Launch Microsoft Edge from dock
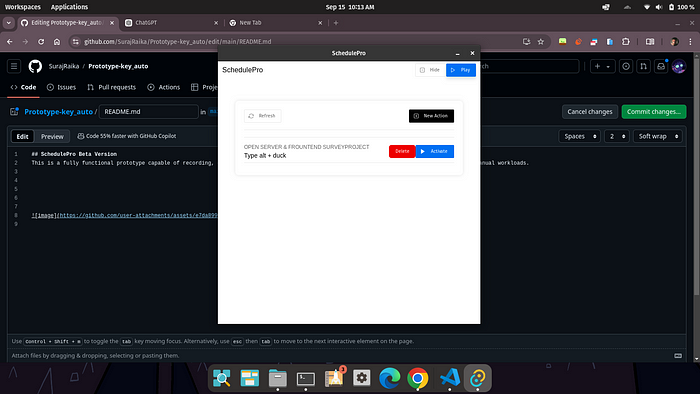The height and width of the screenshot is (394, 700). click(x=390, y=378)
